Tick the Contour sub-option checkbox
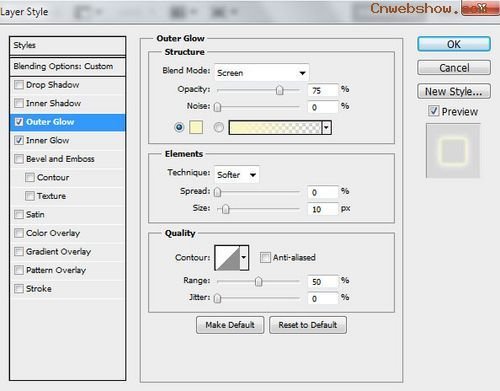 pos(30,177)
